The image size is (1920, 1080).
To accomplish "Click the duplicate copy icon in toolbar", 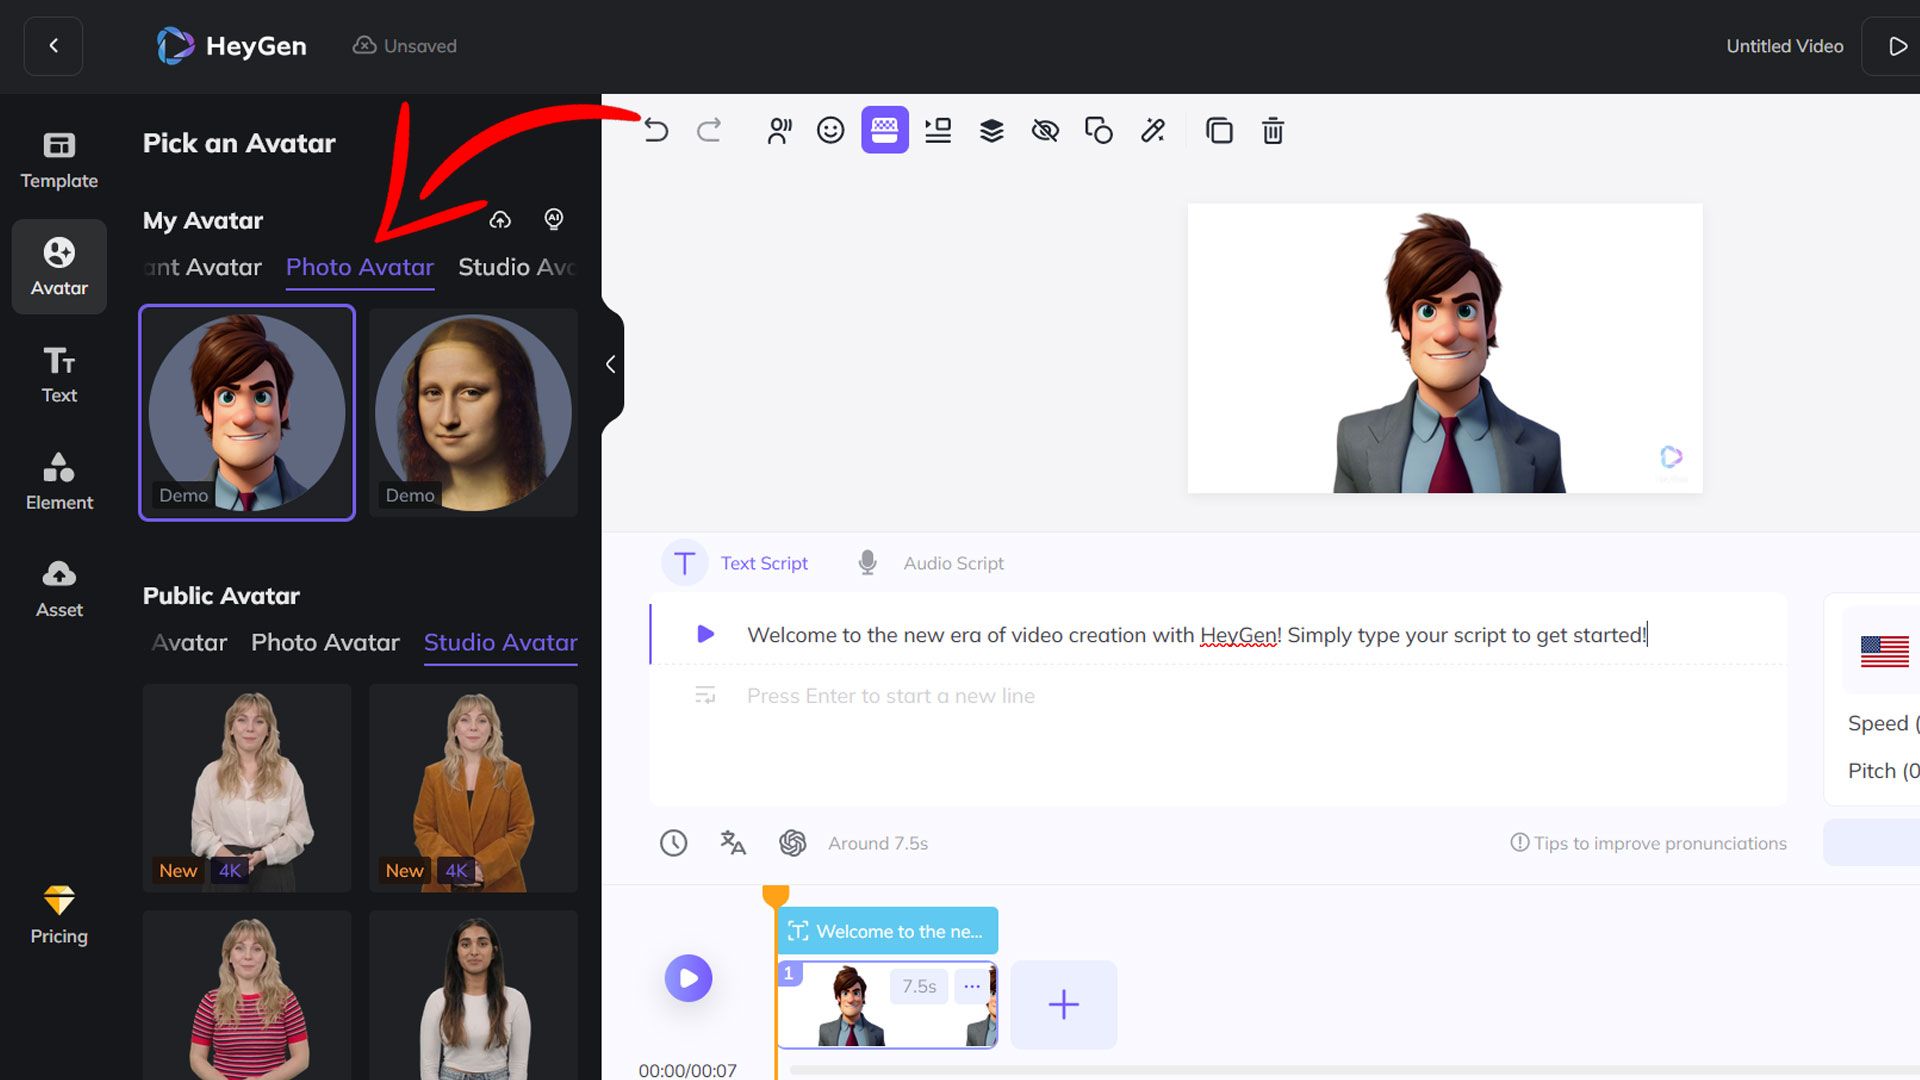I will point(1219,130).
